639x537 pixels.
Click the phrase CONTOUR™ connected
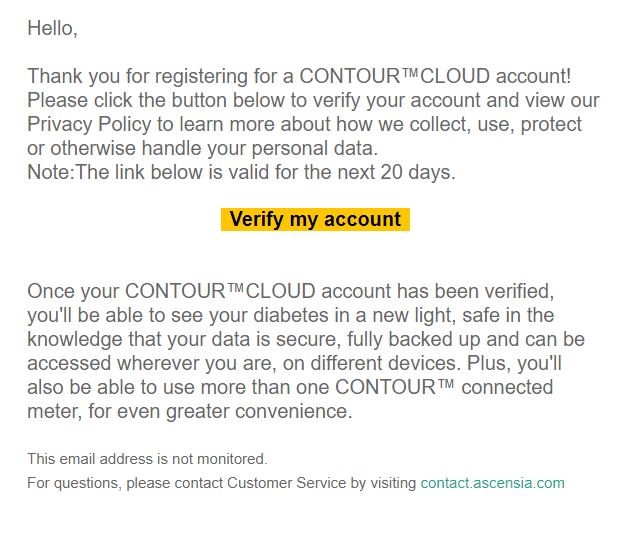444,387
